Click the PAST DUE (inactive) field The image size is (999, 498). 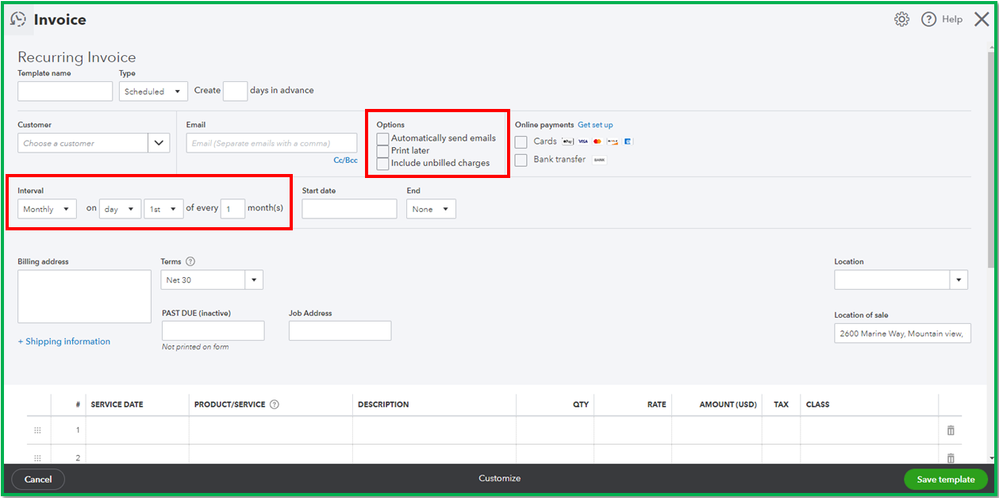(213, 331)
